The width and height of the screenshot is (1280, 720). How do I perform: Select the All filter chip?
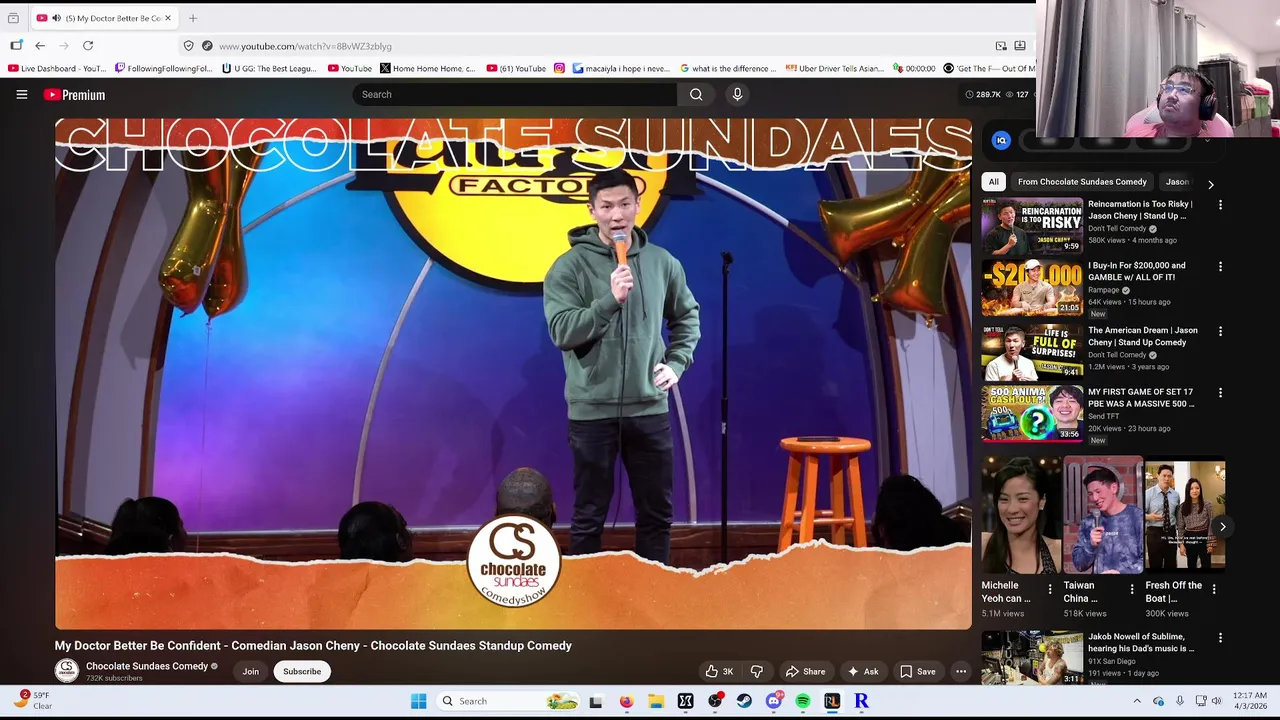click(x=993, y=182)
